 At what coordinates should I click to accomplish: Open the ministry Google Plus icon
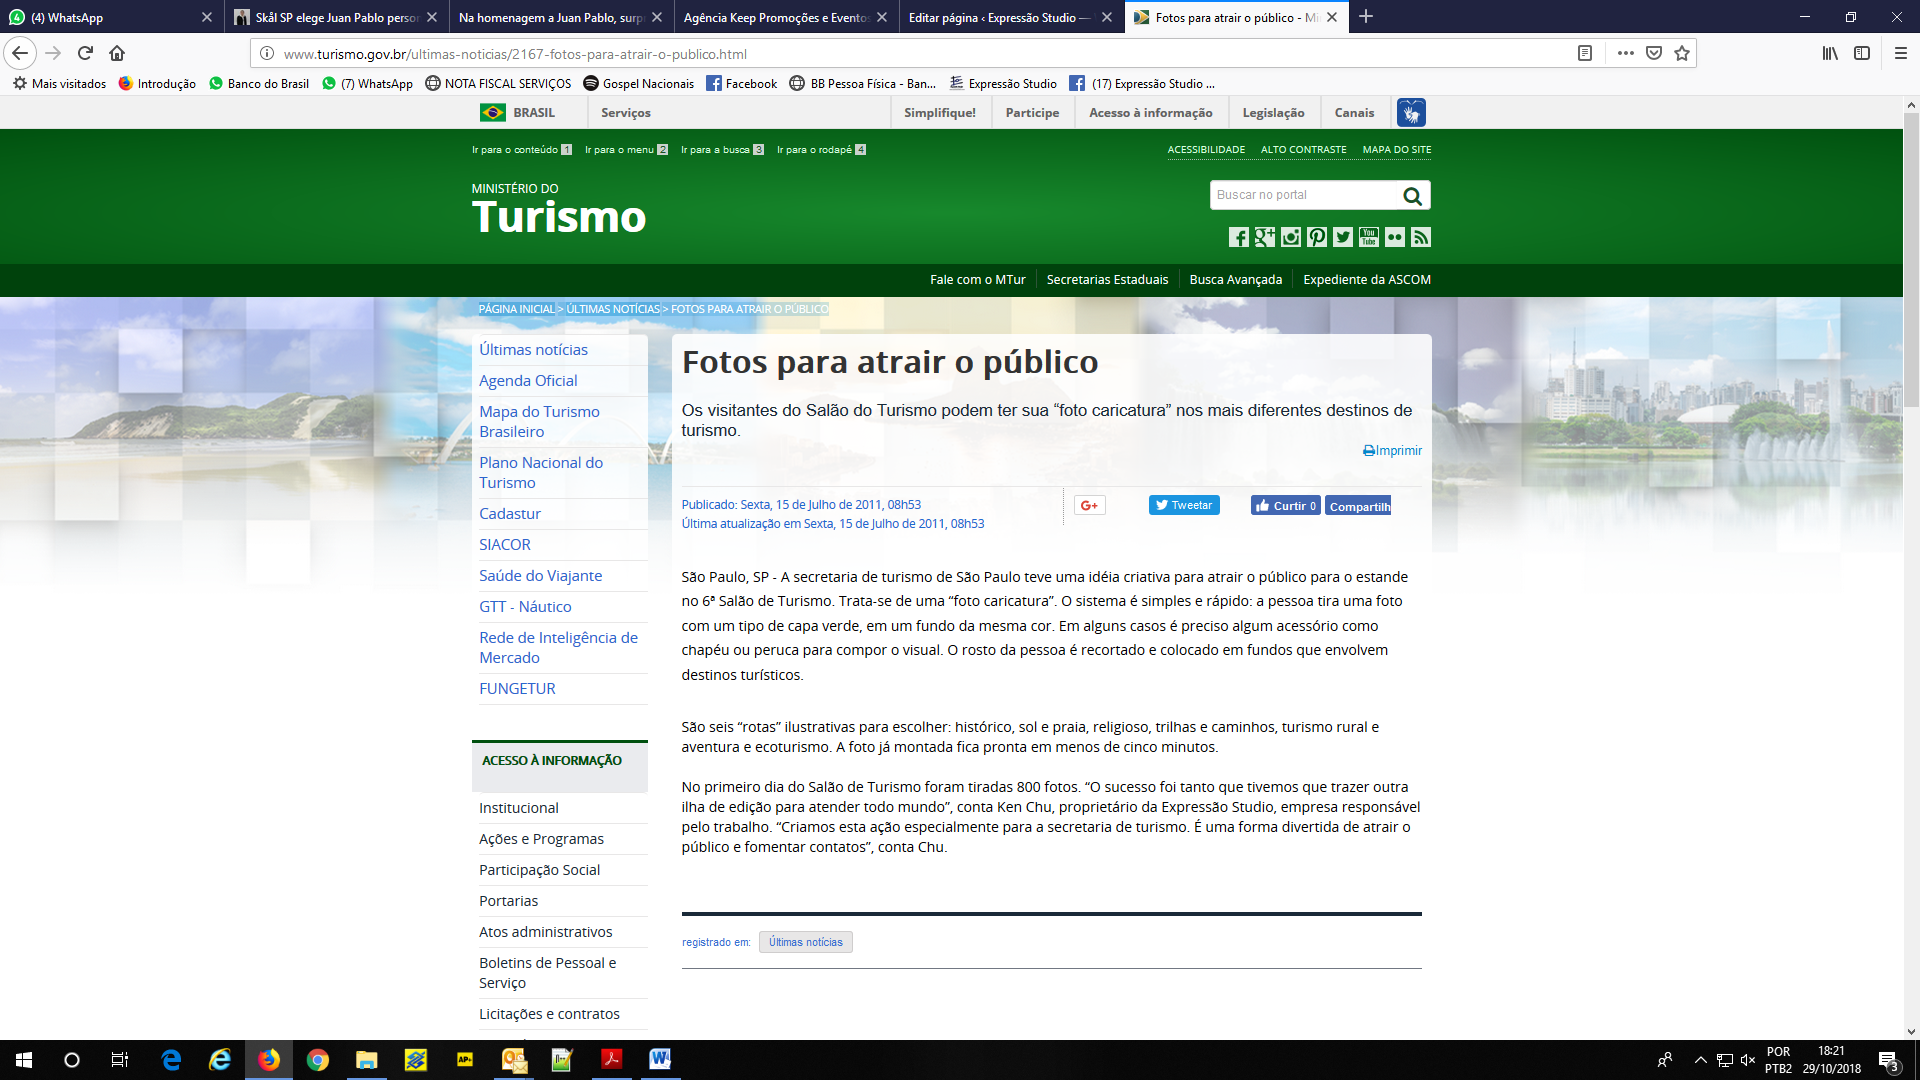pos(1265,237)
